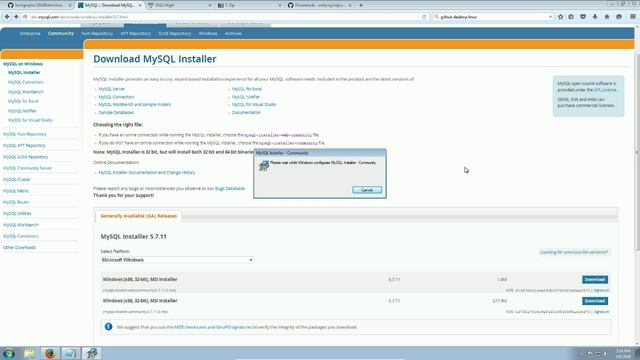This screenshot has height=360, width=640.
Task: Click the blue info icon near MD5 suggestion
Action: [108, 327]
